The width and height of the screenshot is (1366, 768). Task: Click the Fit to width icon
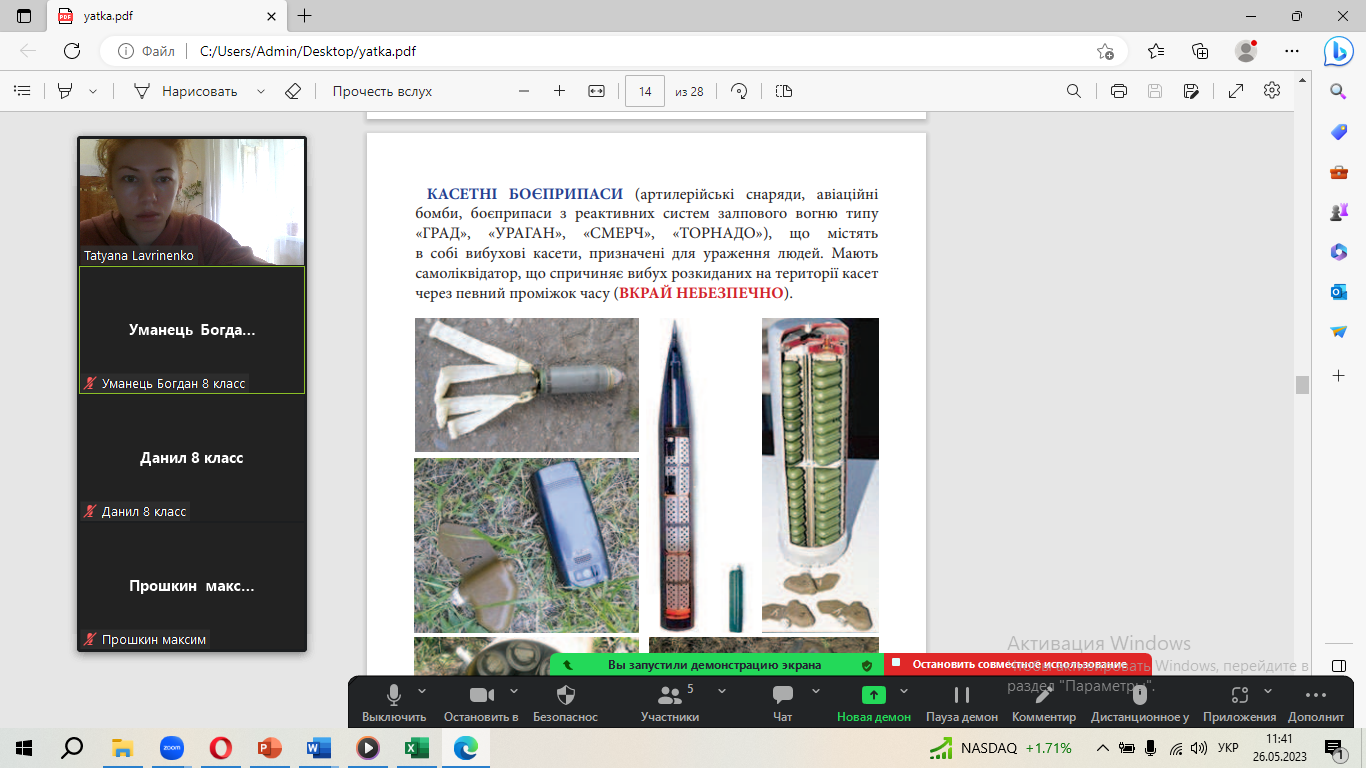(596, 91)
